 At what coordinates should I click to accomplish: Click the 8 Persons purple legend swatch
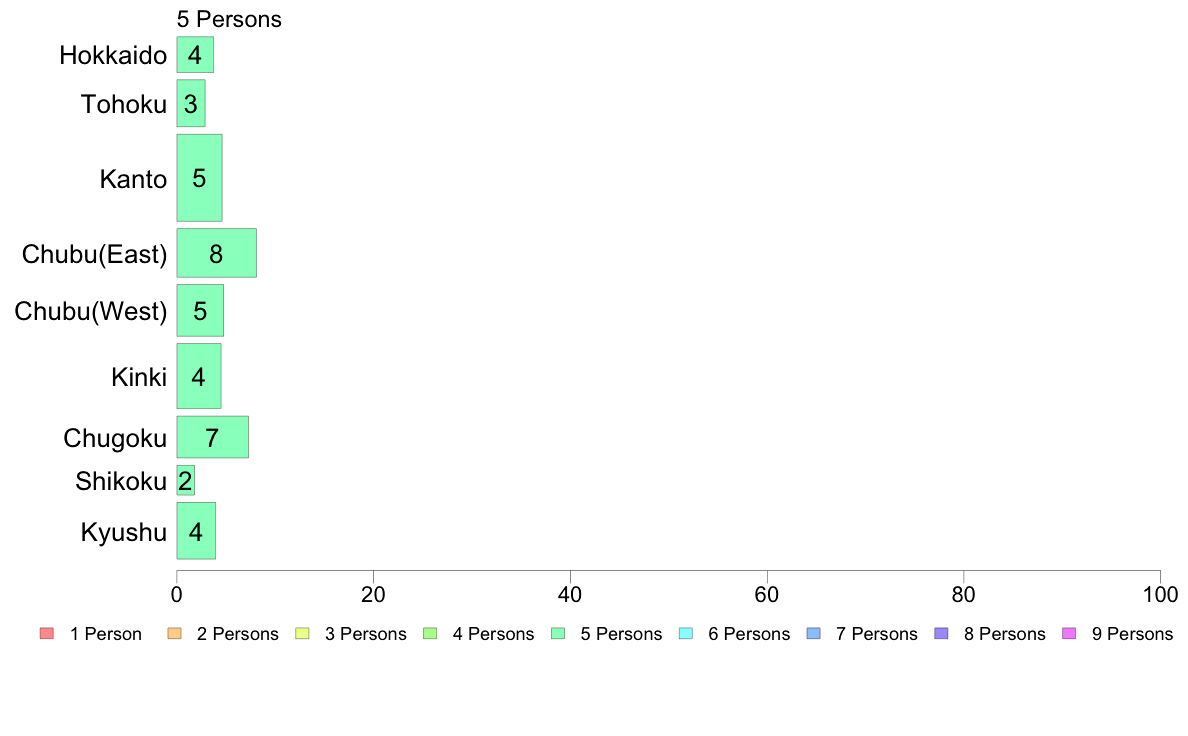coord(942,634)
